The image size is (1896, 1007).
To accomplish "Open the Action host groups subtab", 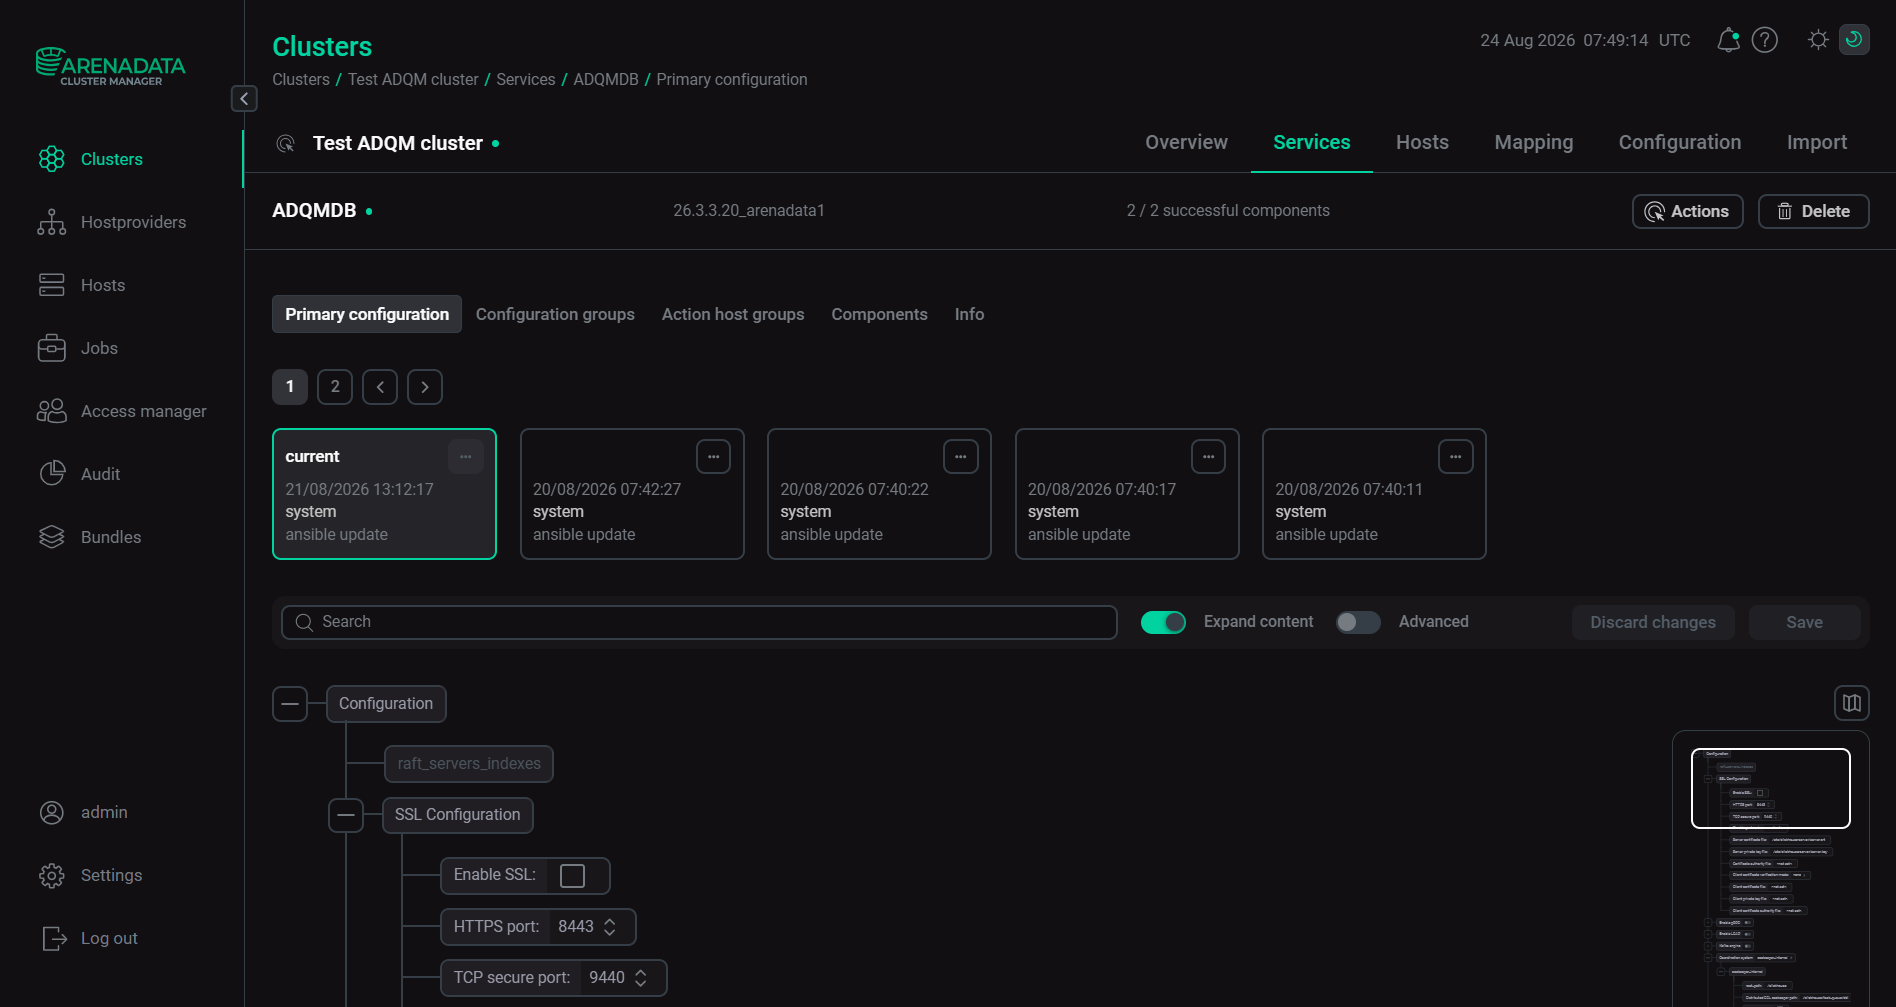I will (733, 314).
